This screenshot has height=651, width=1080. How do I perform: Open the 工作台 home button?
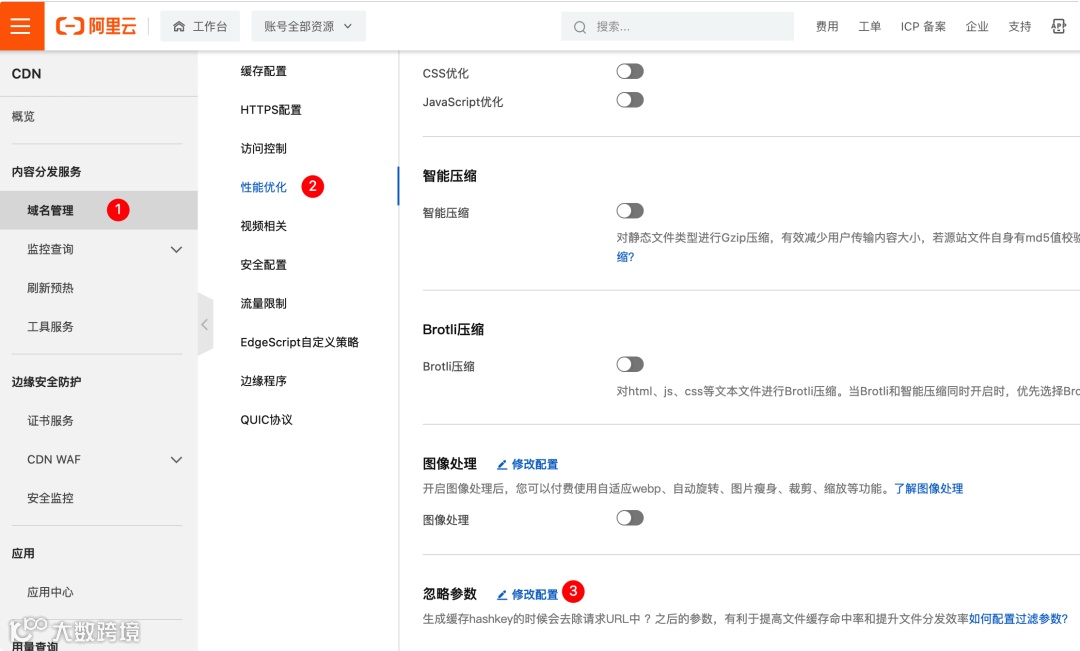[200, 26]
